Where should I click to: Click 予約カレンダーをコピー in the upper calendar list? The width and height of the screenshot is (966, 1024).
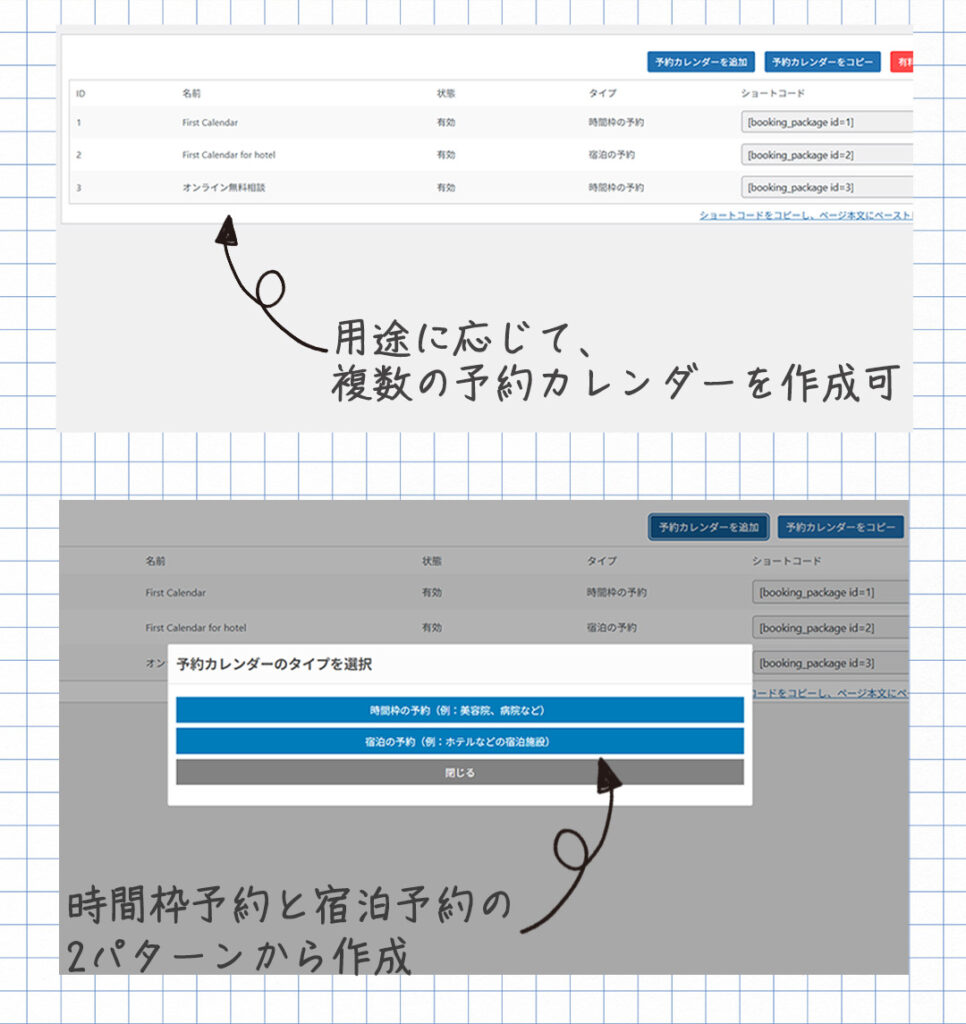pos(822,62)
